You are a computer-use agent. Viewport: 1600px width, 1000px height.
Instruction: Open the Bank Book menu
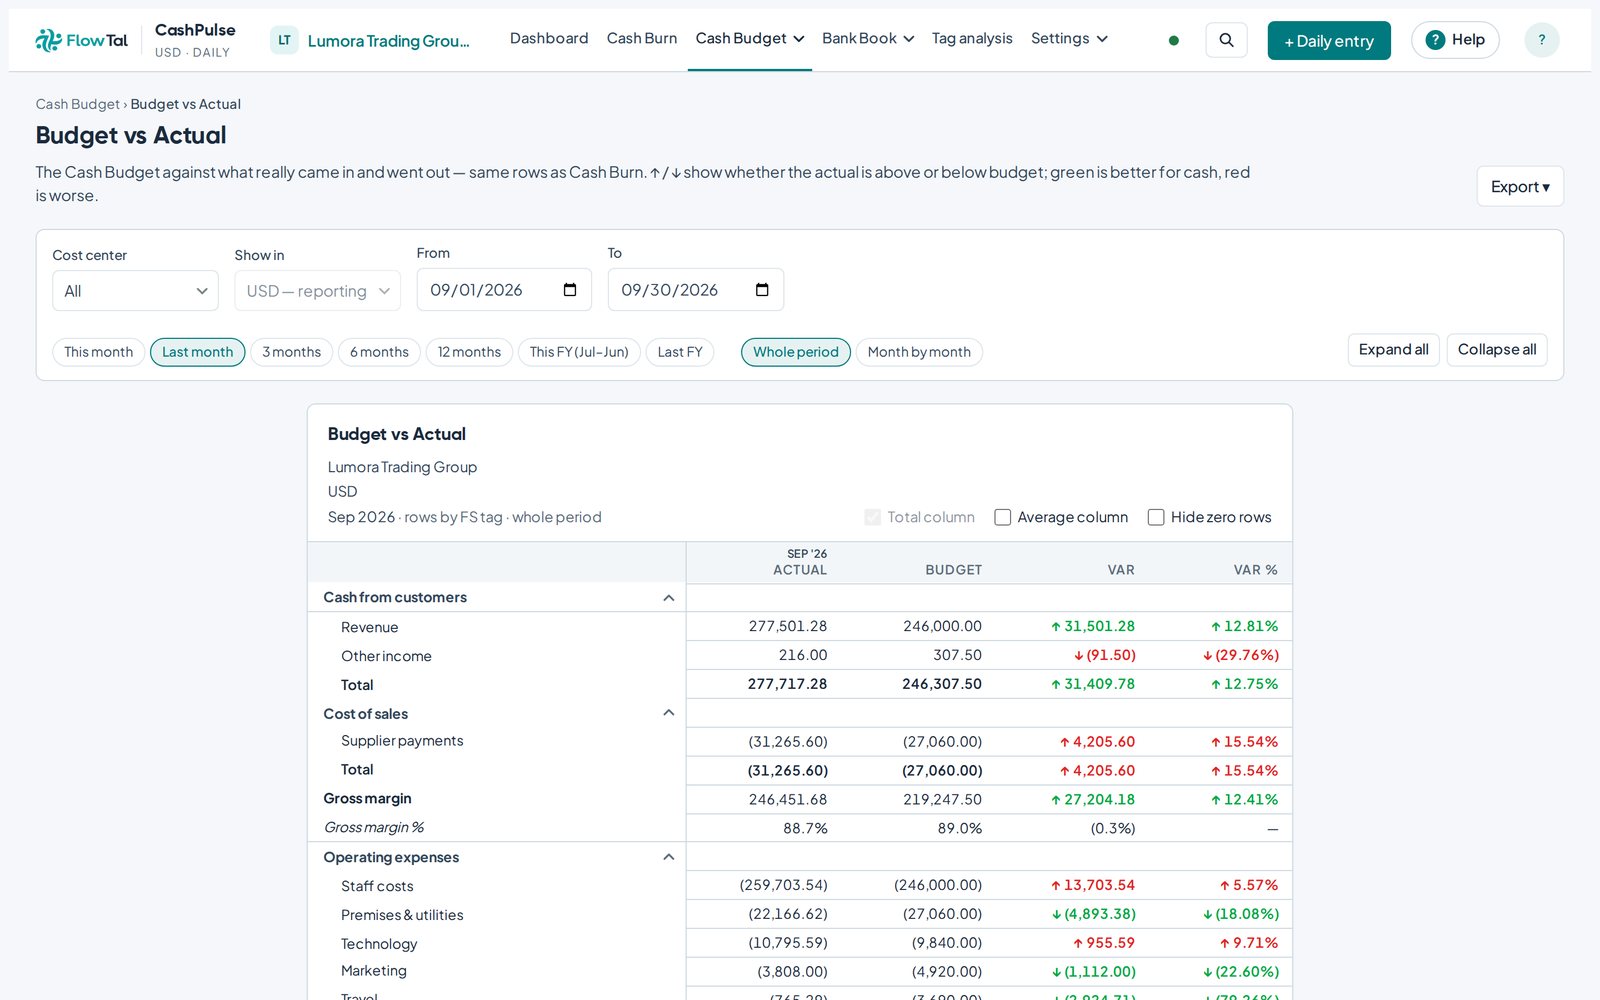point(868,39)
